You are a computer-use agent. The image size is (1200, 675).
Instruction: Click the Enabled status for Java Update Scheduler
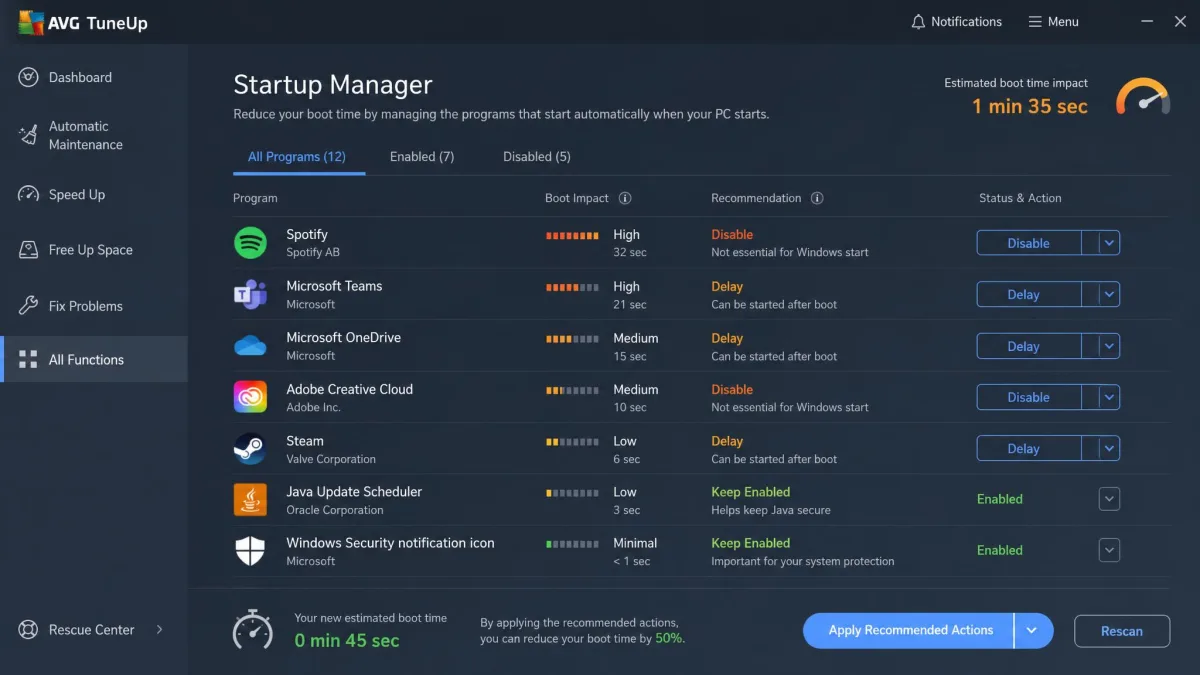tap(1000, 499)
